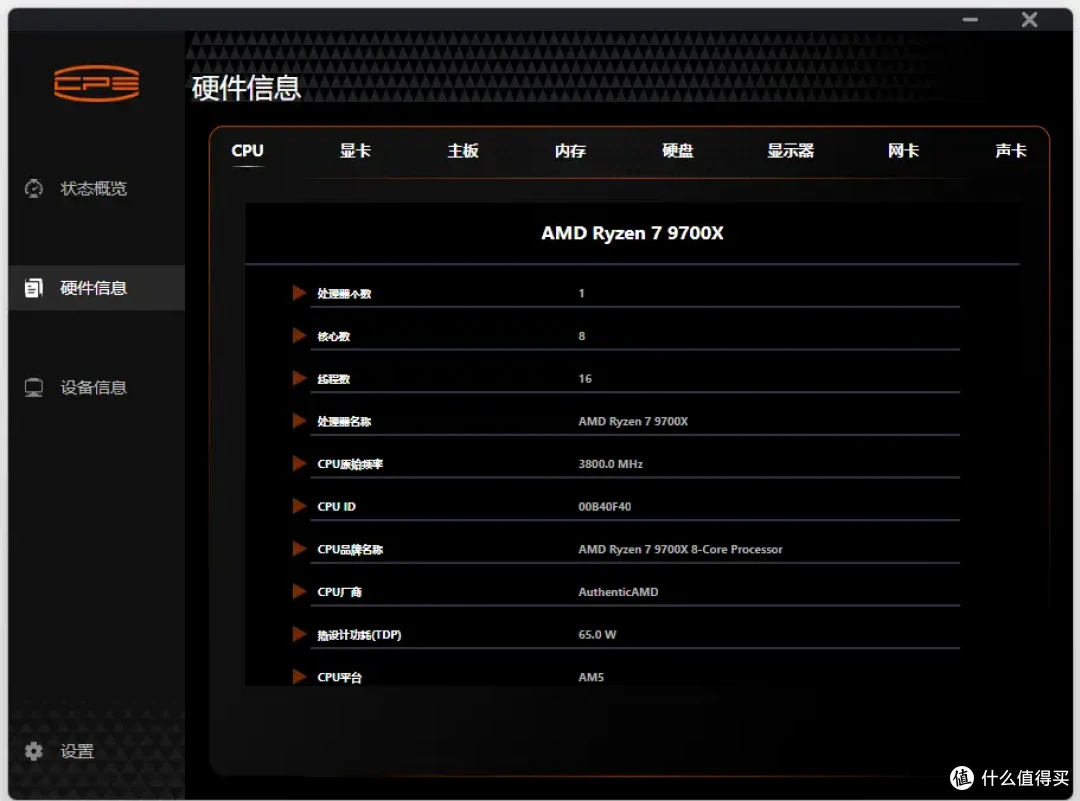Switch to the 内存 tab
The image size is (1080, 801).
pos(570,151)
